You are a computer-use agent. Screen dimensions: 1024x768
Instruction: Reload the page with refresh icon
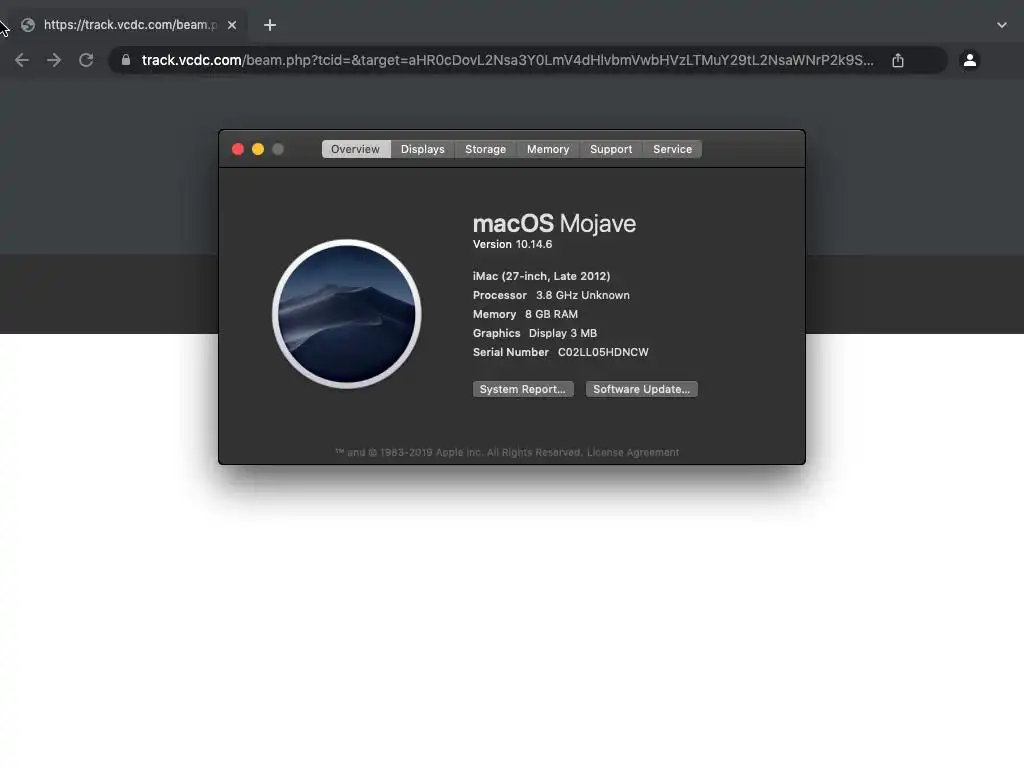click(86, 60)
